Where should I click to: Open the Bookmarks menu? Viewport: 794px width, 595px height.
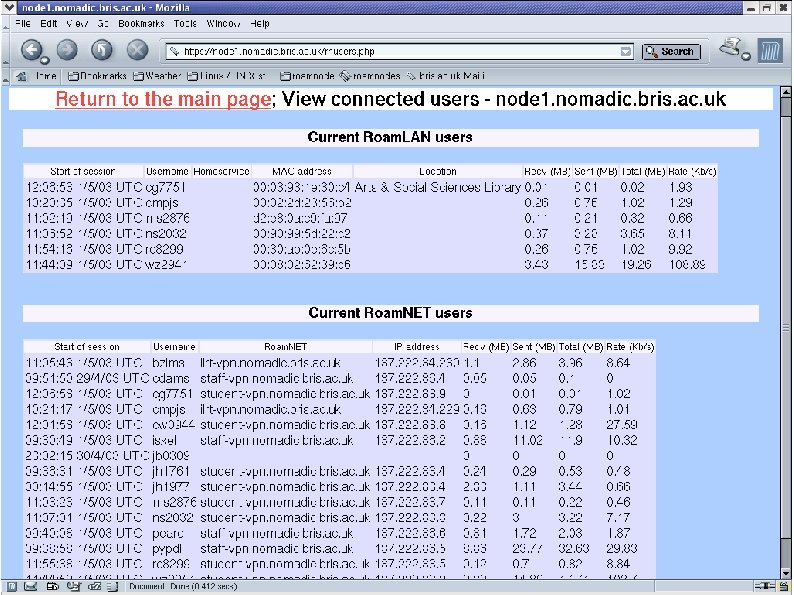pyautogui.click(x=141, y=23)
